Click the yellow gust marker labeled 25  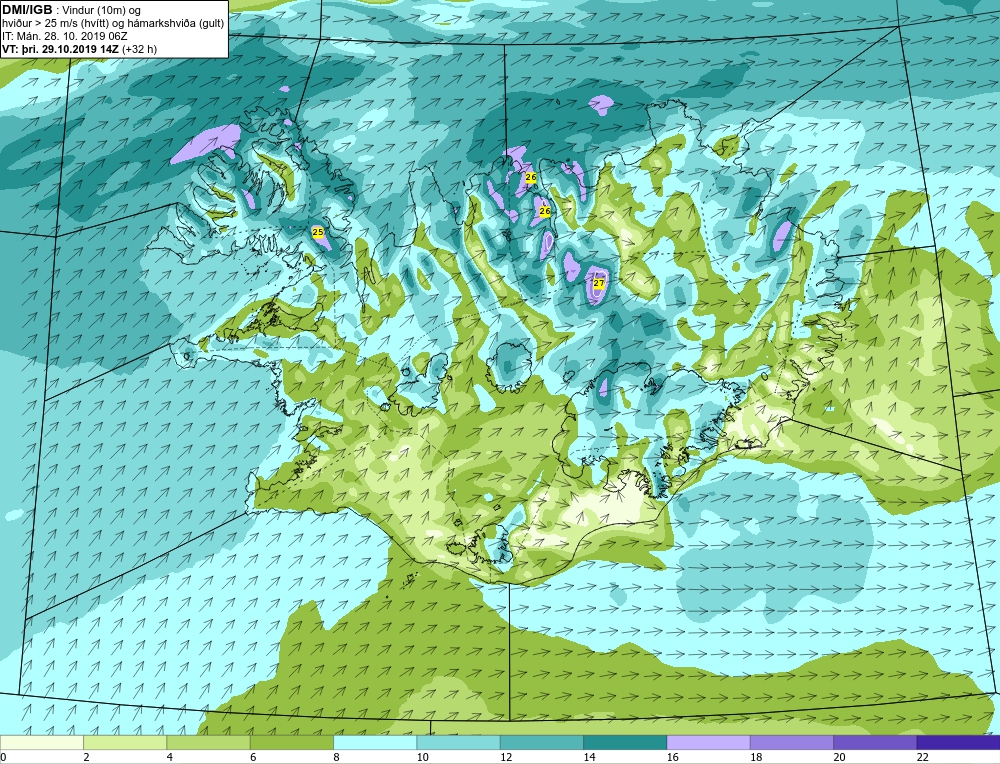coord(318,233)
